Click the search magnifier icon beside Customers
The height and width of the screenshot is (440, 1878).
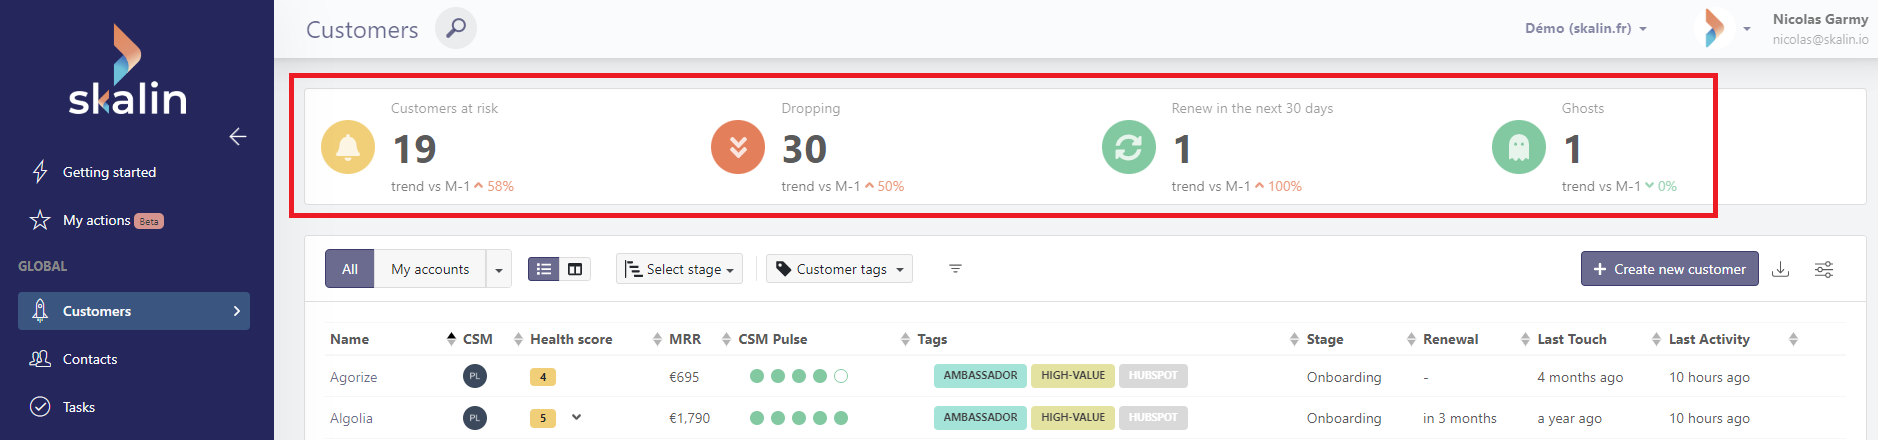pyautogui.click(x=456, y=28)
